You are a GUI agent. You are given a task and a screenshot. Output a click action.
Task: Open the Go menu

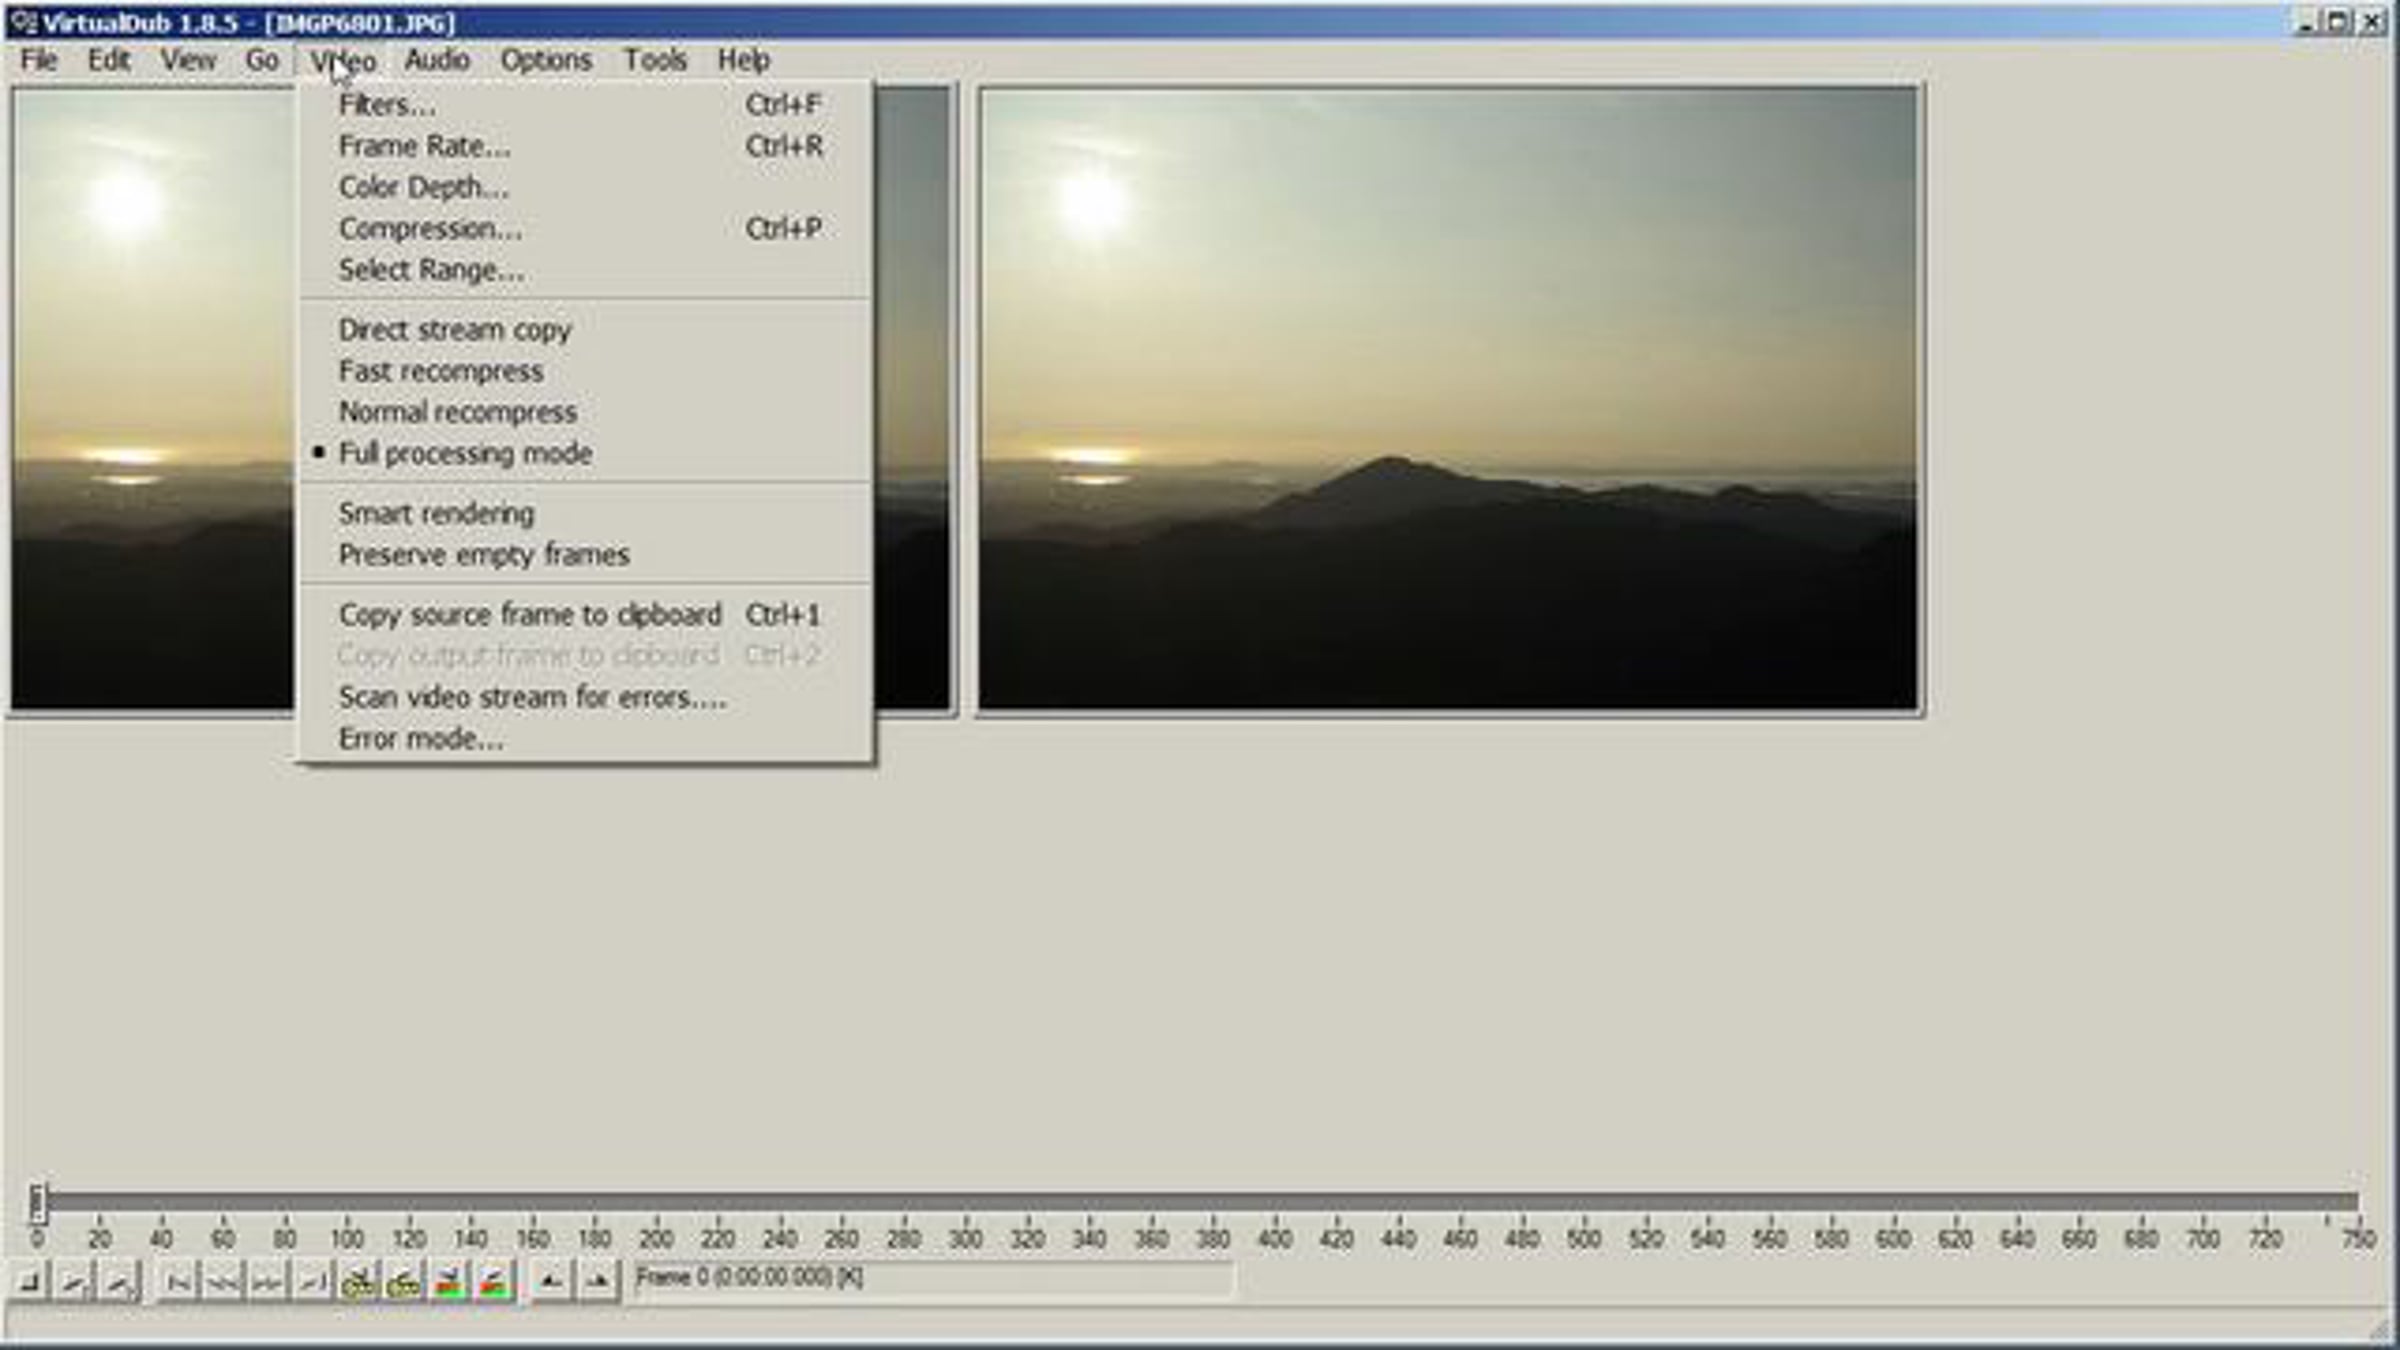point(262,60)
